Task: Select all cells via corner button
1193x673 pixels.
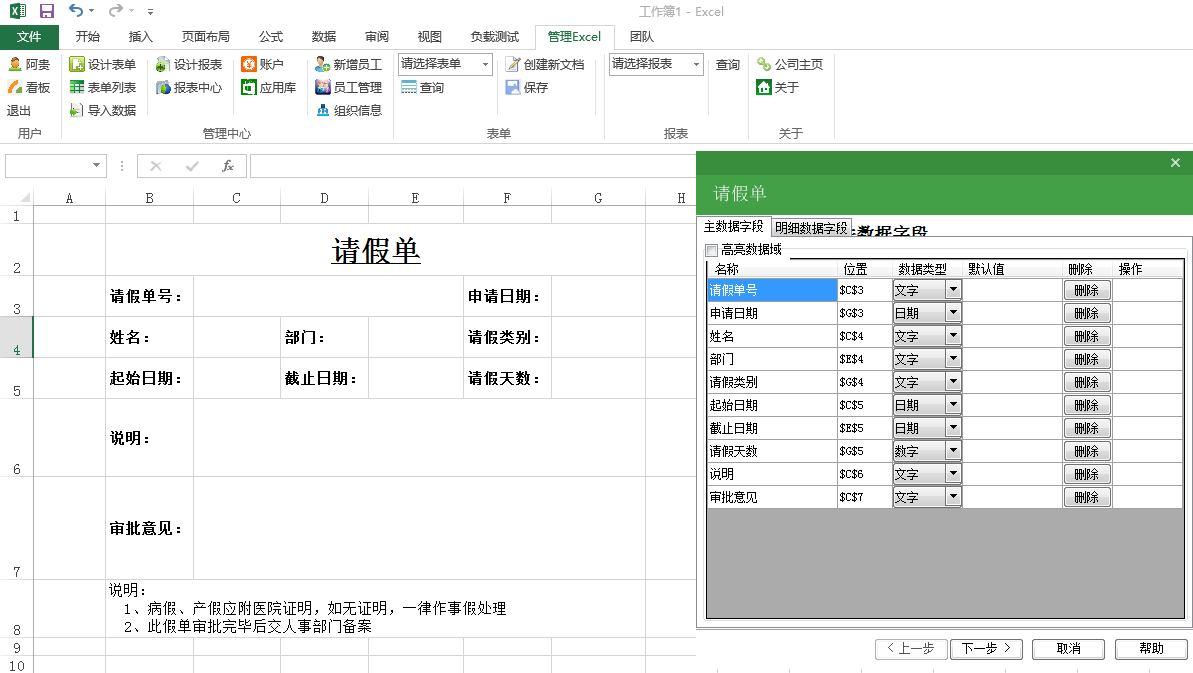Action: click(25, 197)
